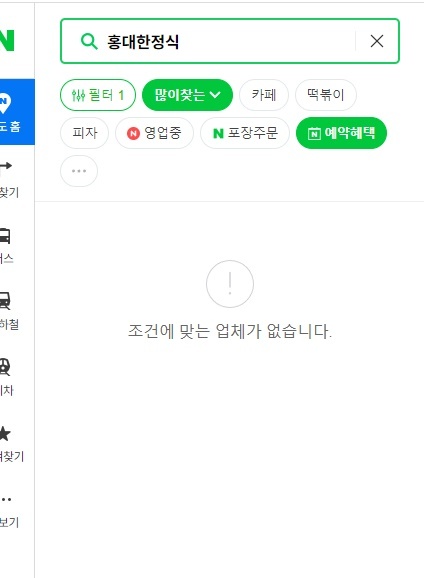
Task: Open the train (기차) sidebar tab
Action: tap(7, 377)
